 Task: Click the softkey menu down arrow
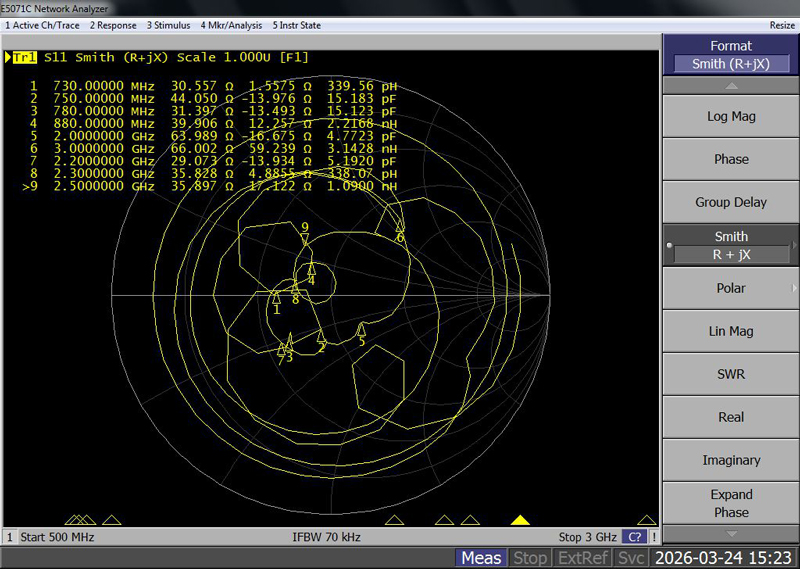pos(731,534)
